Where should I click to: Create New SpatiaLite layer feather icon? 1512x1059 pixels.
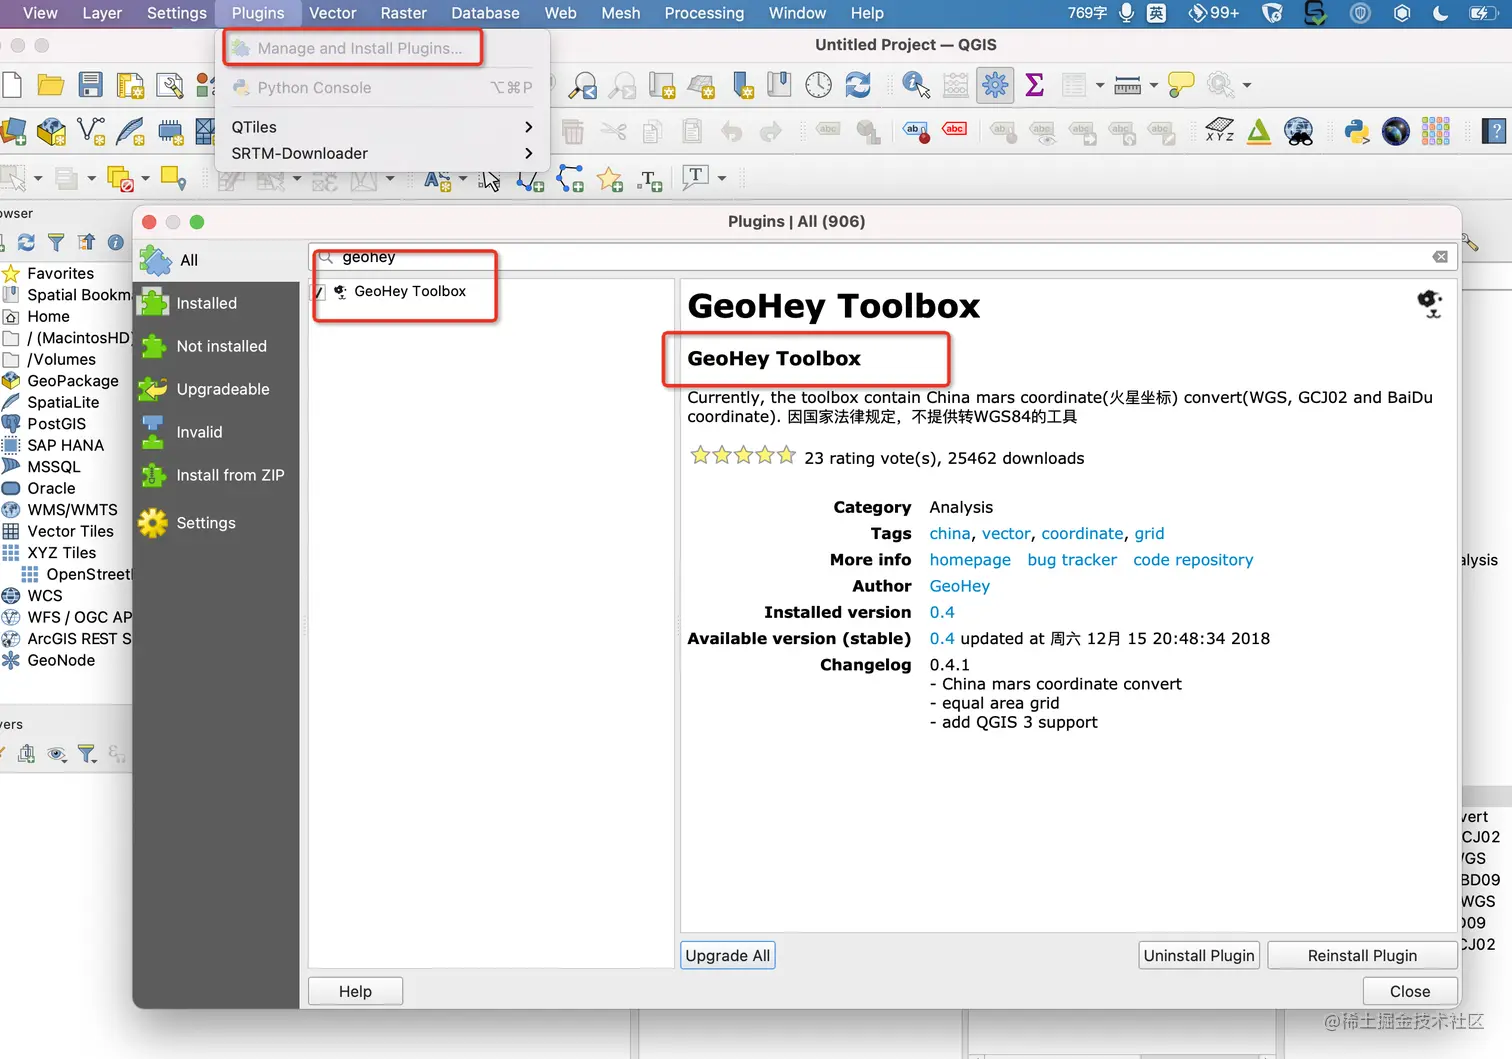point(130,131)
